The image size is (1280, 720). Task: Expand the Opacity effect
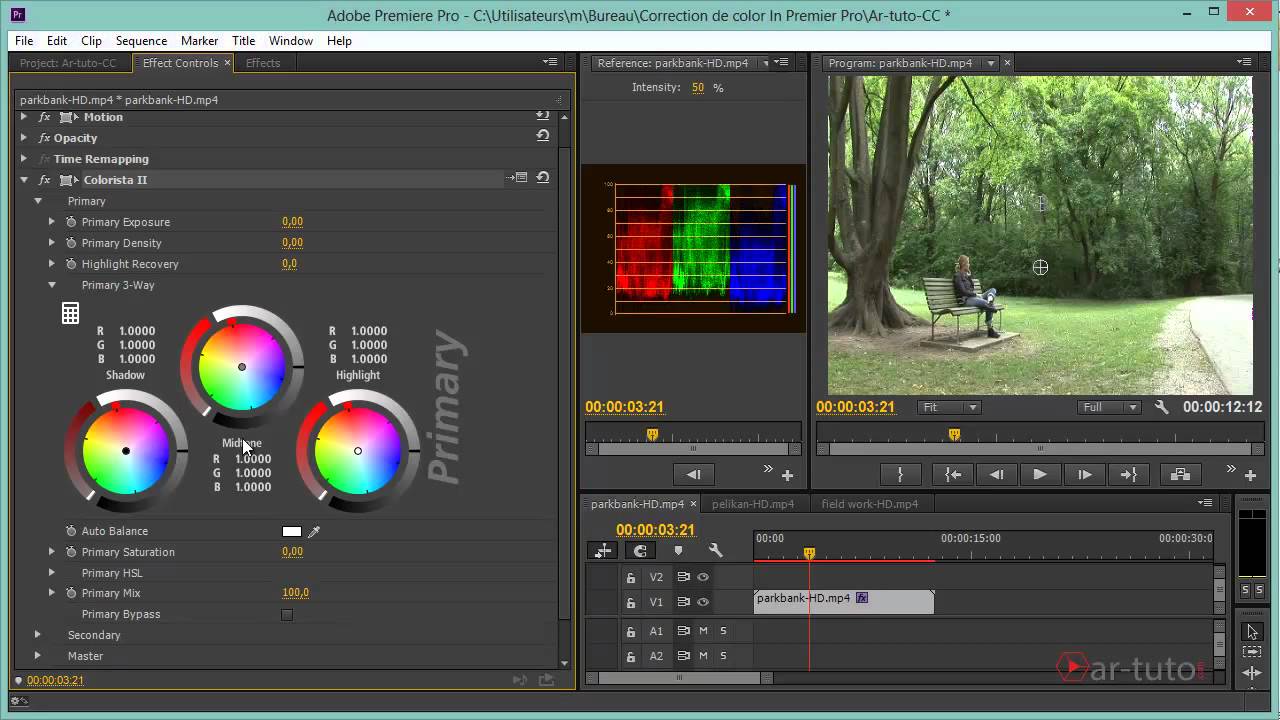pyautogui.click(x=24, y=138)
